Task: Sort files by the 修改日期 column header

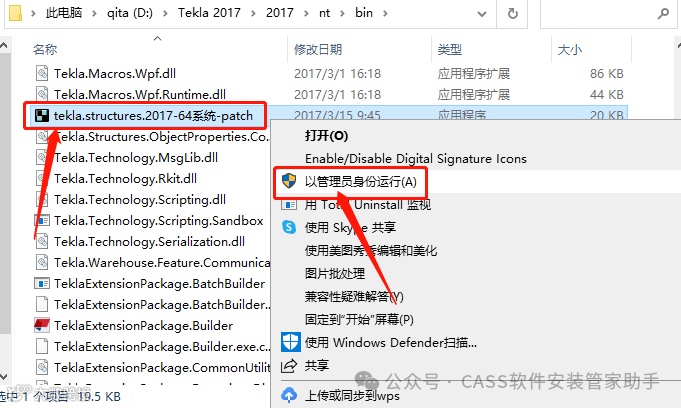Action: (318, 50)
